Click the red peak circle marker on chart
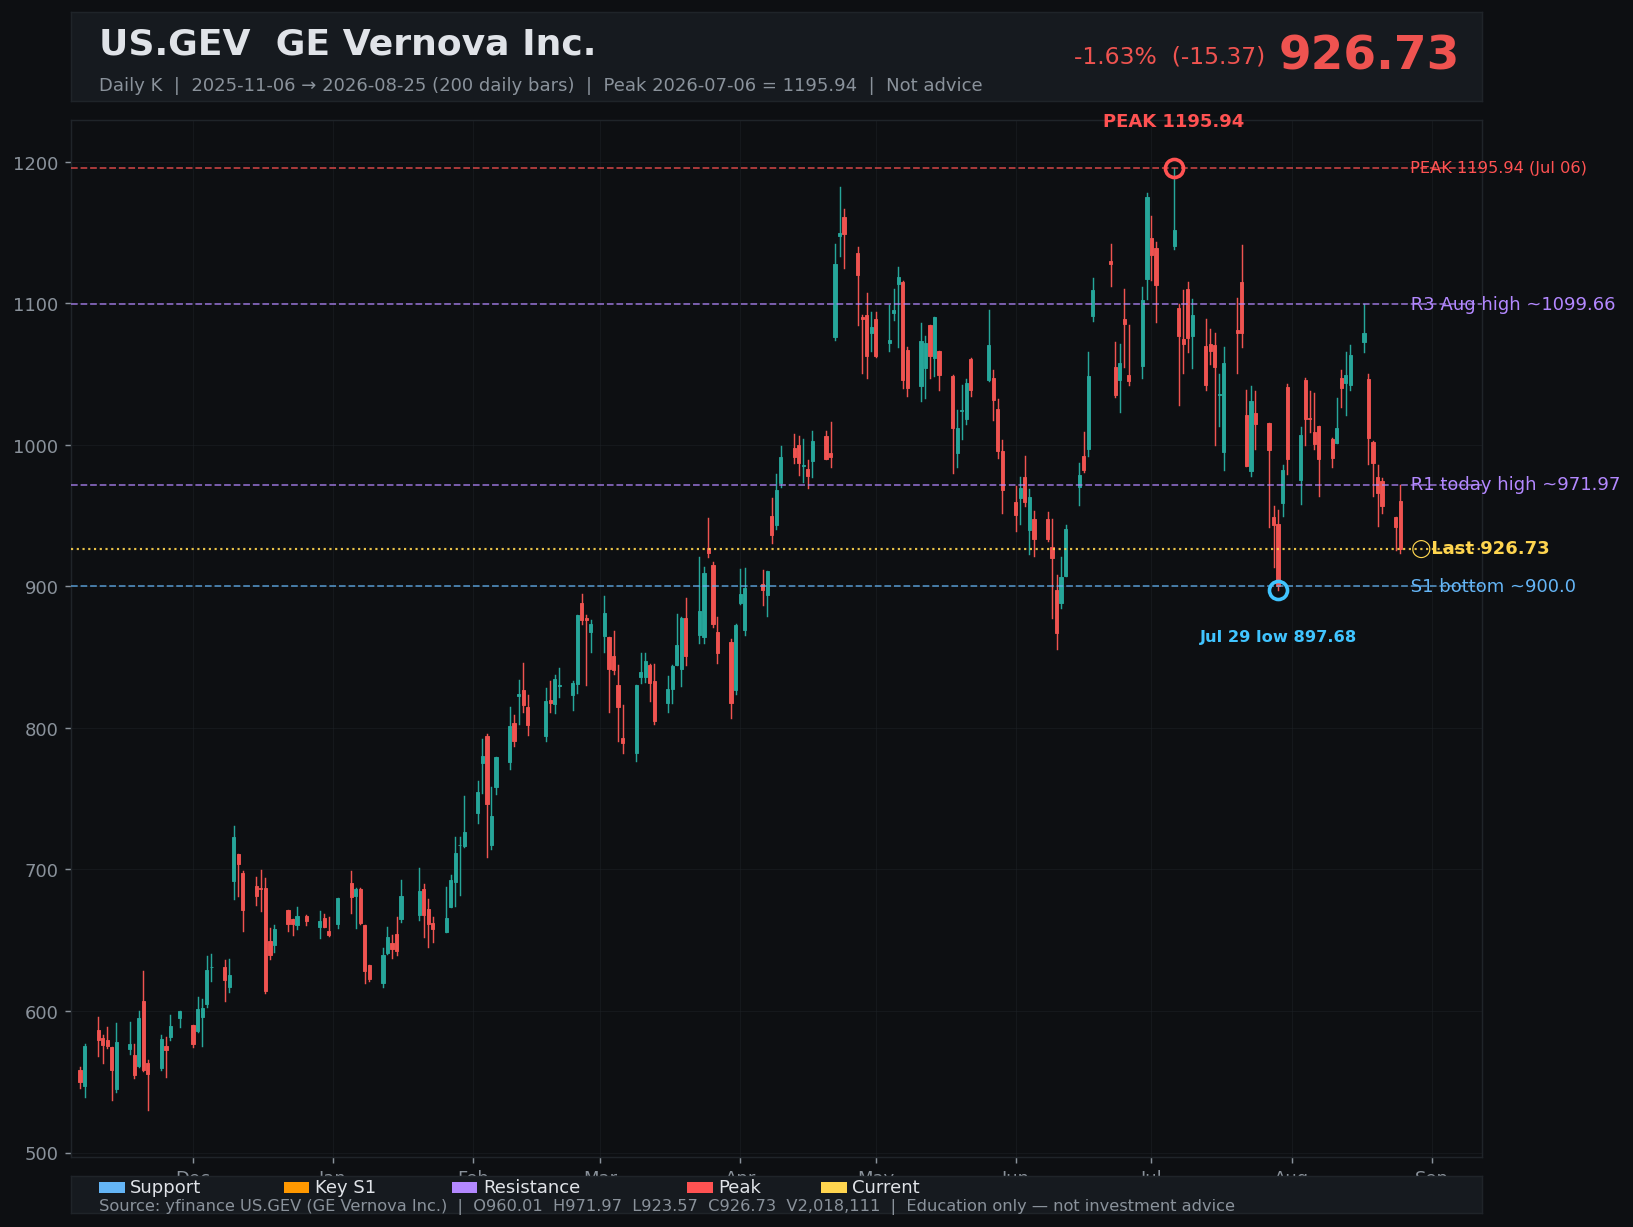This screenshot has width=1633, height=1227. click(x=1174, y=168)
